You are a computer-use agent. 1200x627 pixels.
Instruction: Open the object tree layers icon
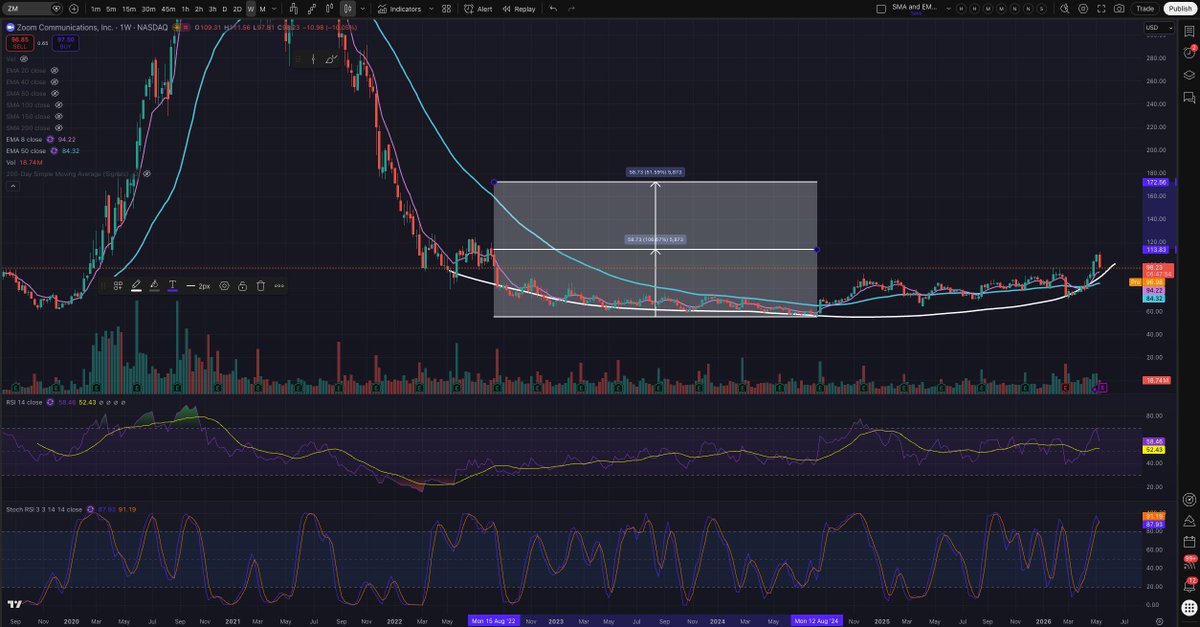(1189, 75)
